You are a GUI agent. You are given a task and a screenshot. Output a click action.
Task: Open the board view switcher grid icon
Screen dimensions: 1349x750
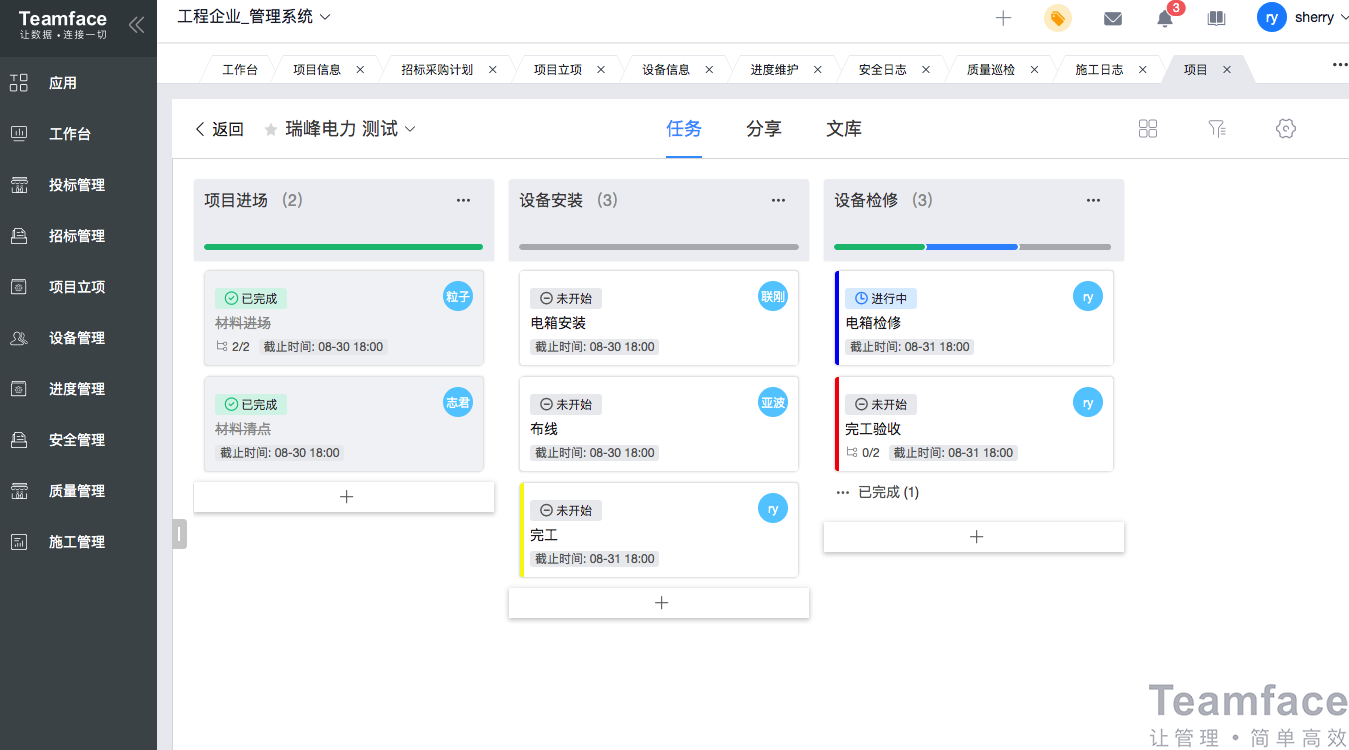(x=1147, y=128)
